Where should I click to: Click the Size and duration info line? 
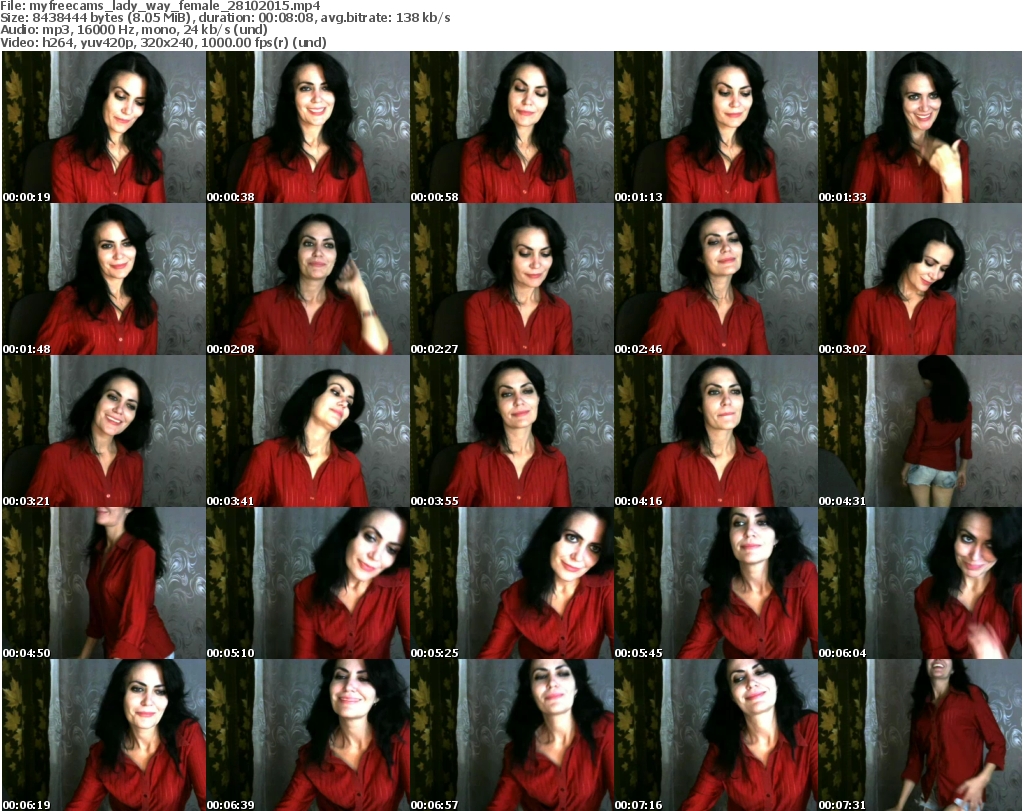tap(225, 18)
